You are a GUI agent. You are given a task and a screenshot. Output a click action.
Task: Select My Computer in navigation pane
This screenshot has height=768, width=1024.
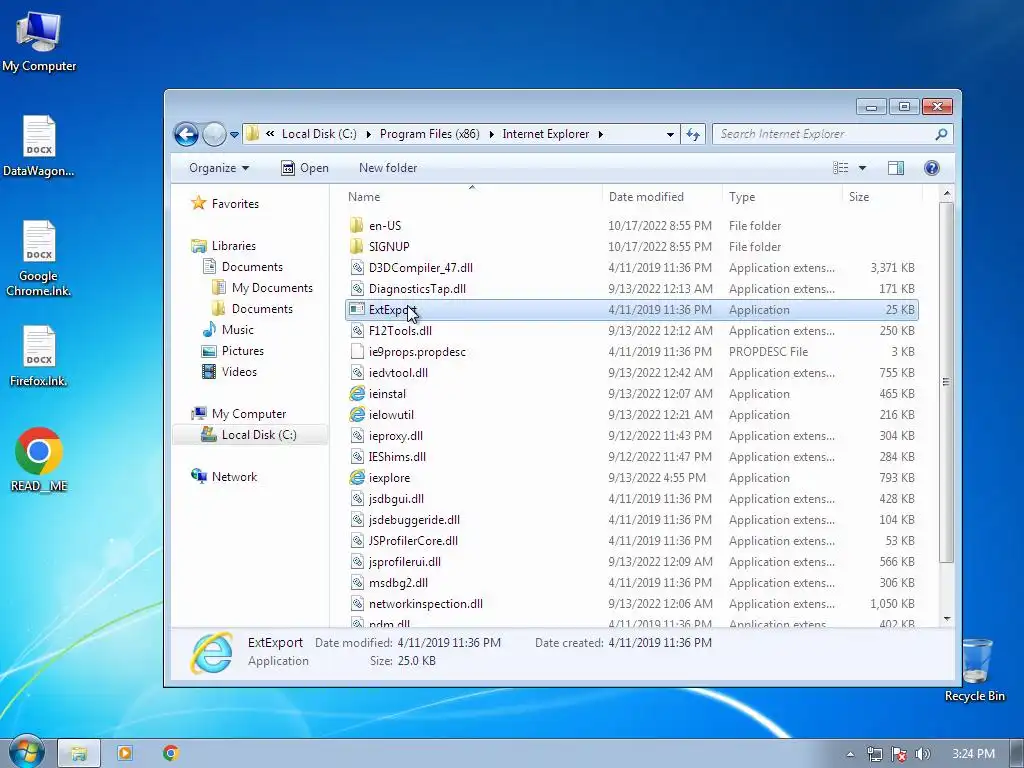click(x=239, y=414)
